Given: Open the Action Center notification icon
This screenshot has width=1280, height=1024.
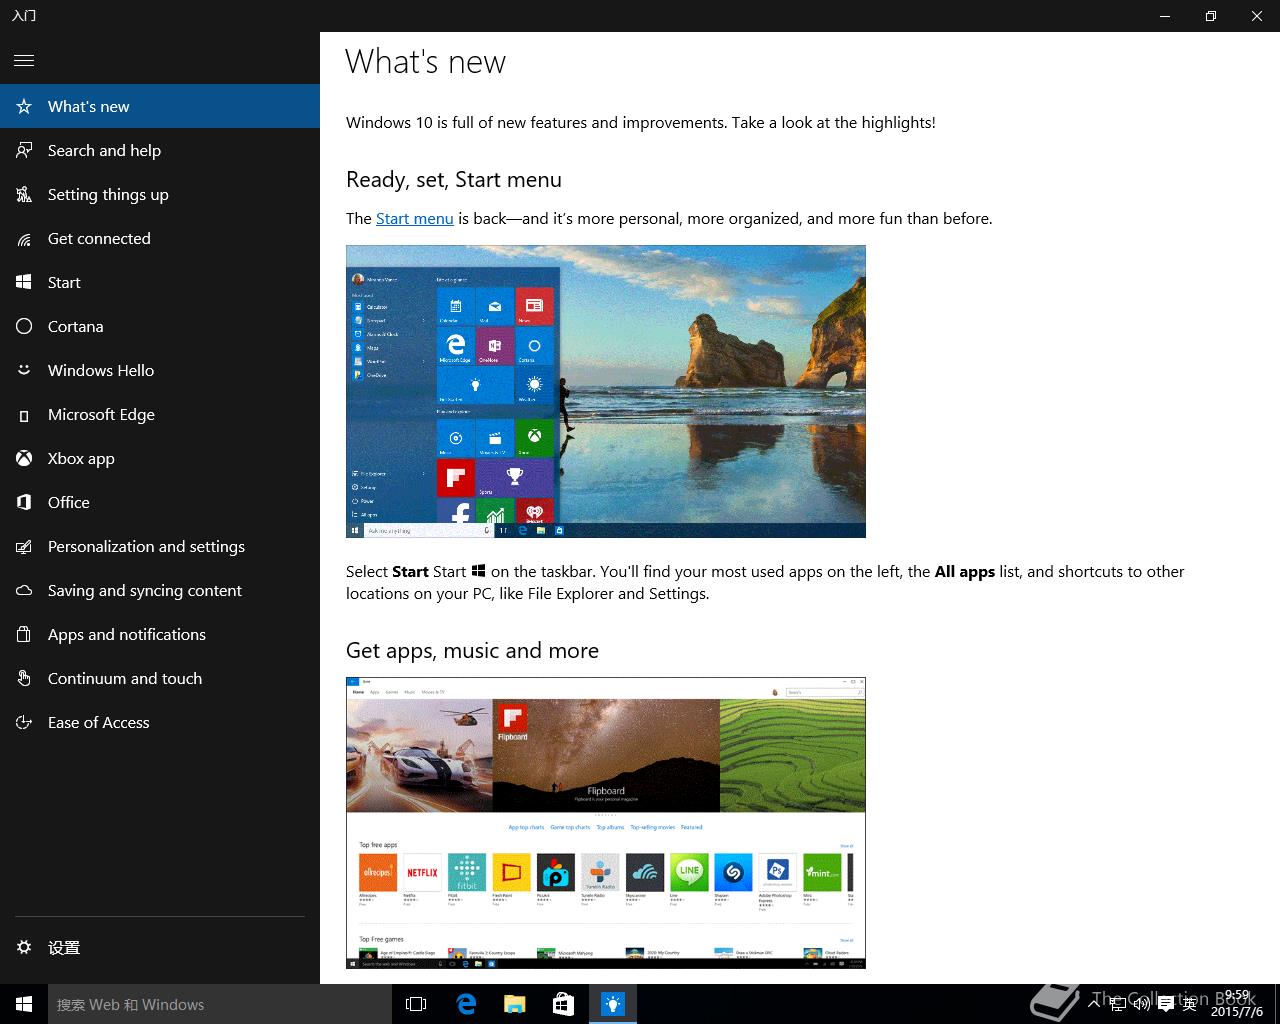Looking at the screenshot, I should point(1166,1004).
